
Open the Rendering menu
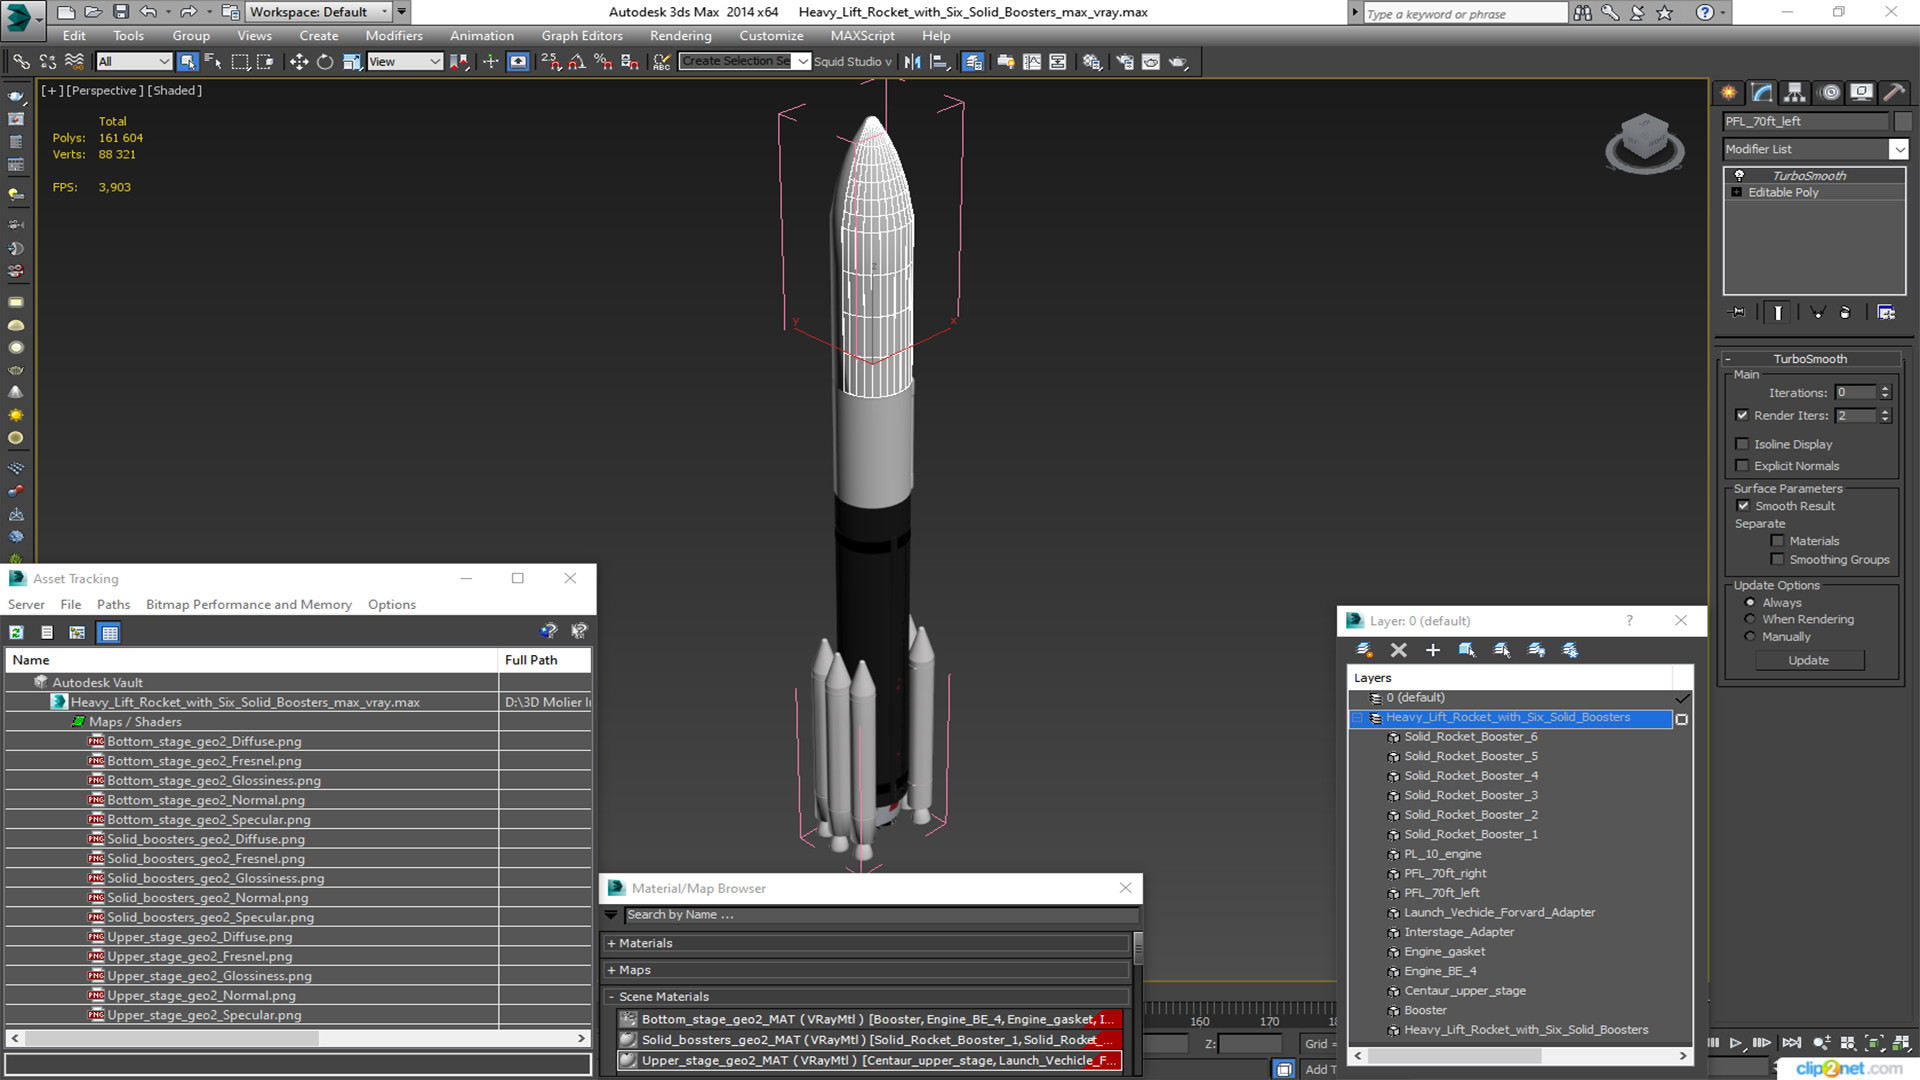(x=680, y=36)
